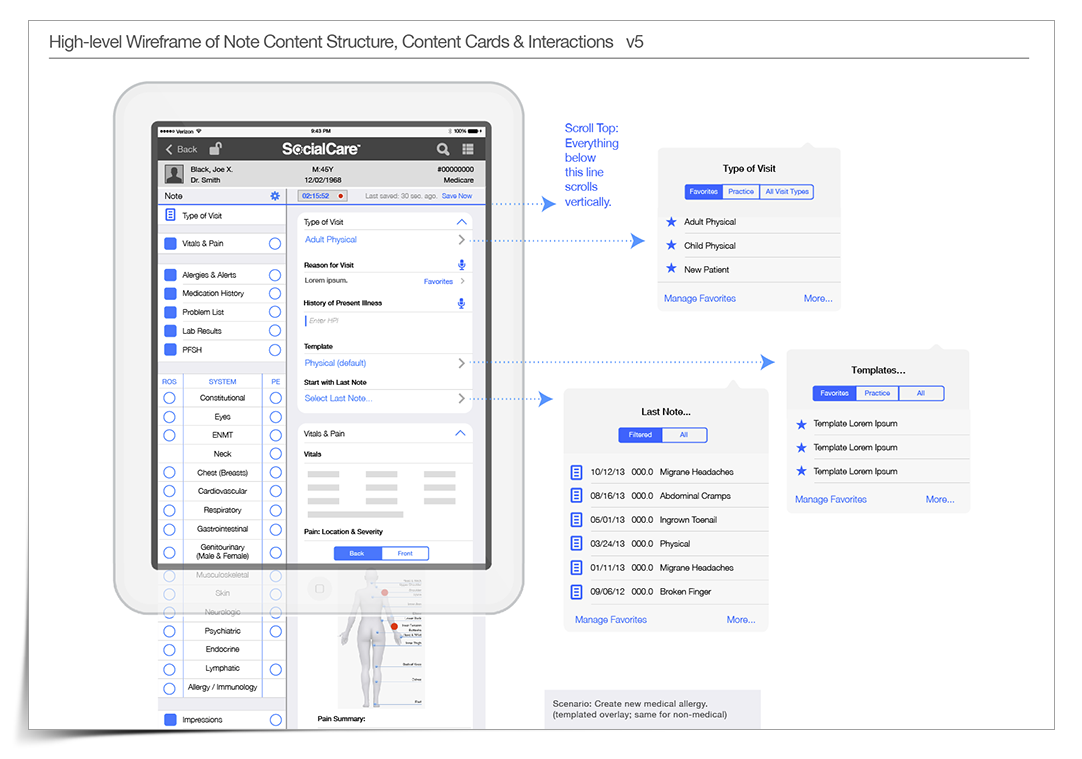Tap blue square icon beside Lab Results
Viewport: 1082px width, 759px height.
[x=170, y=331]
